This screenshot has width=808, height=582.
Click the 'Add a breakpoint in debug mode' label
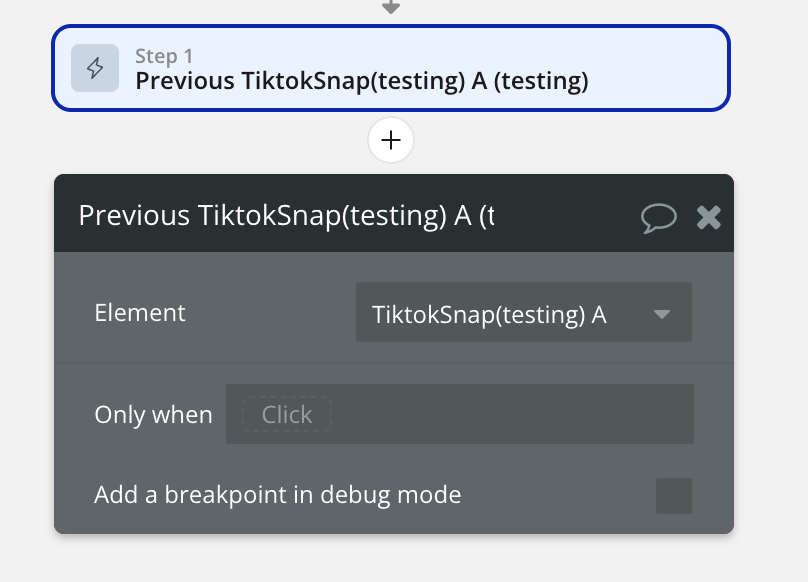pyautogui.click(x=277, y=494)
